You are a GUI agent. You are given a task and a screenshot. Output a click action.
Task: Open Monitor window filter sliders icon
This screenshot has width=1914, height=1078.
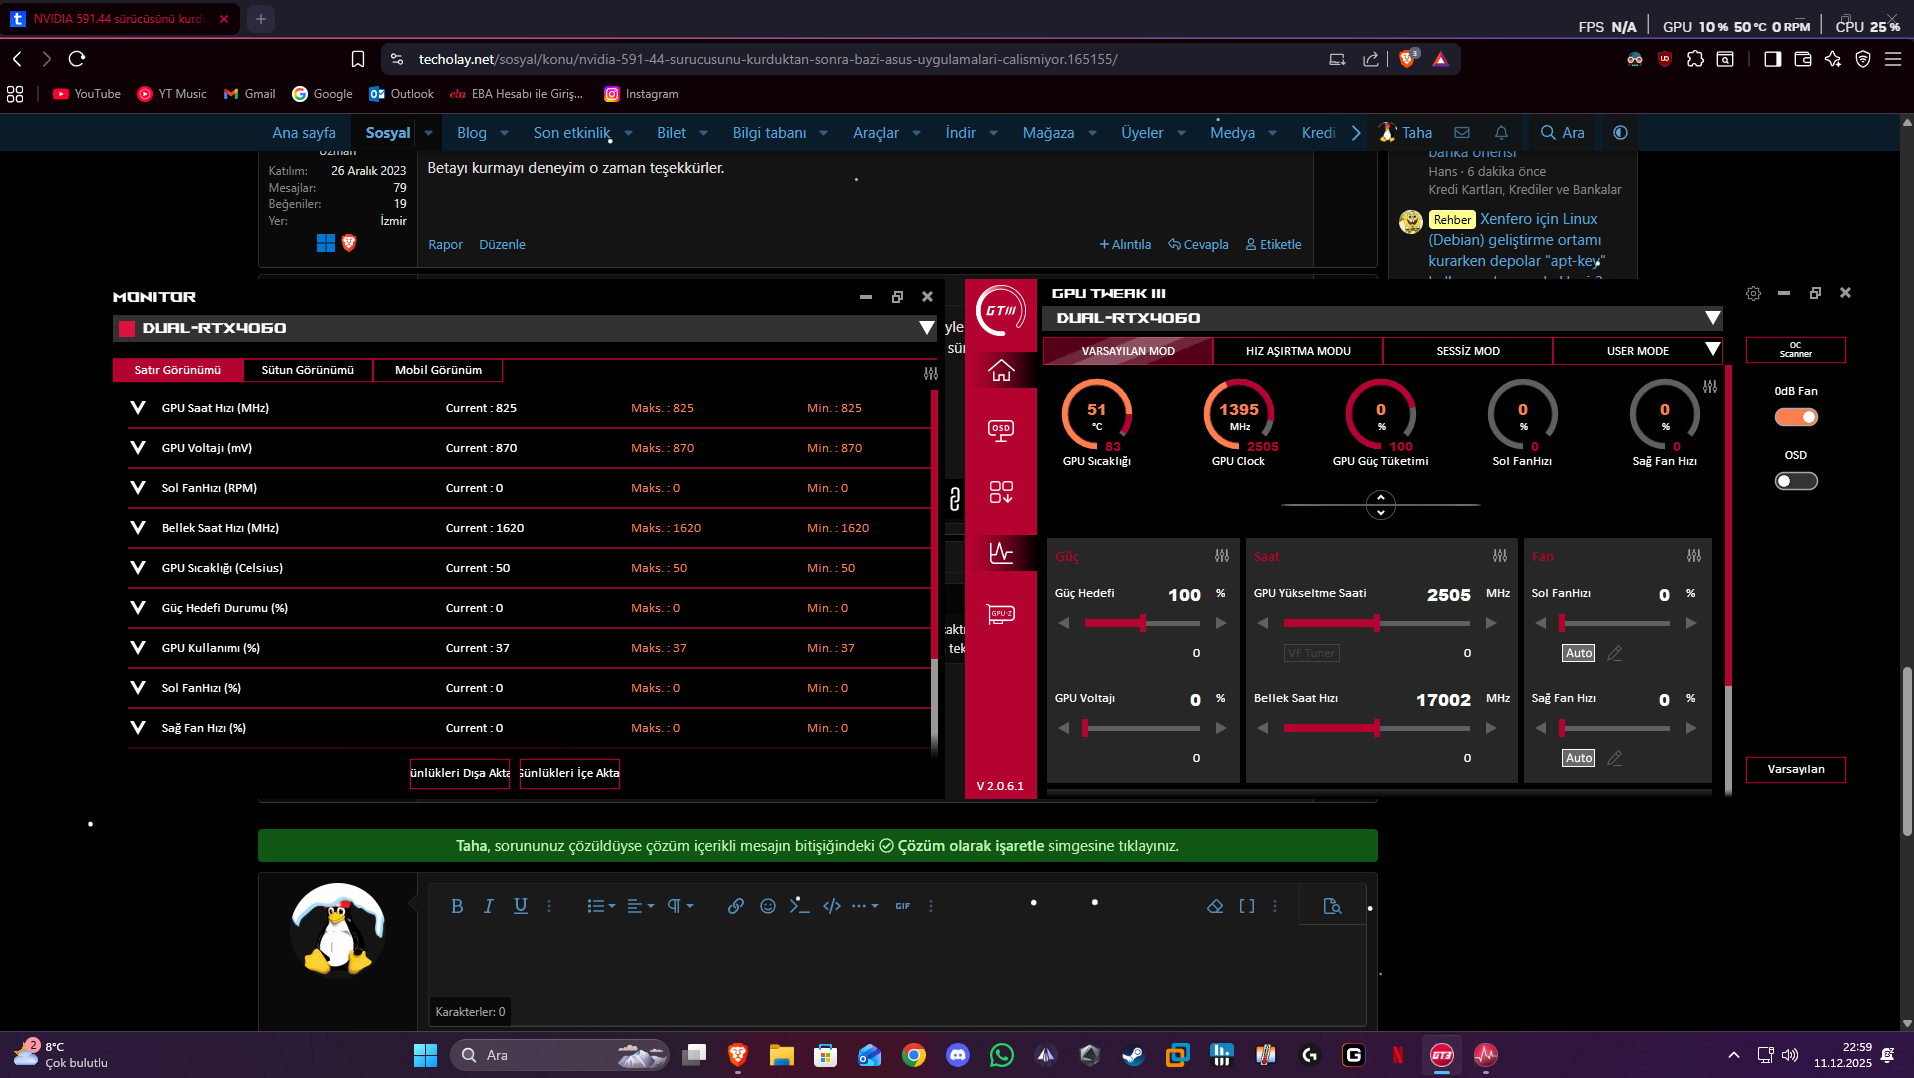pos(931,373)
